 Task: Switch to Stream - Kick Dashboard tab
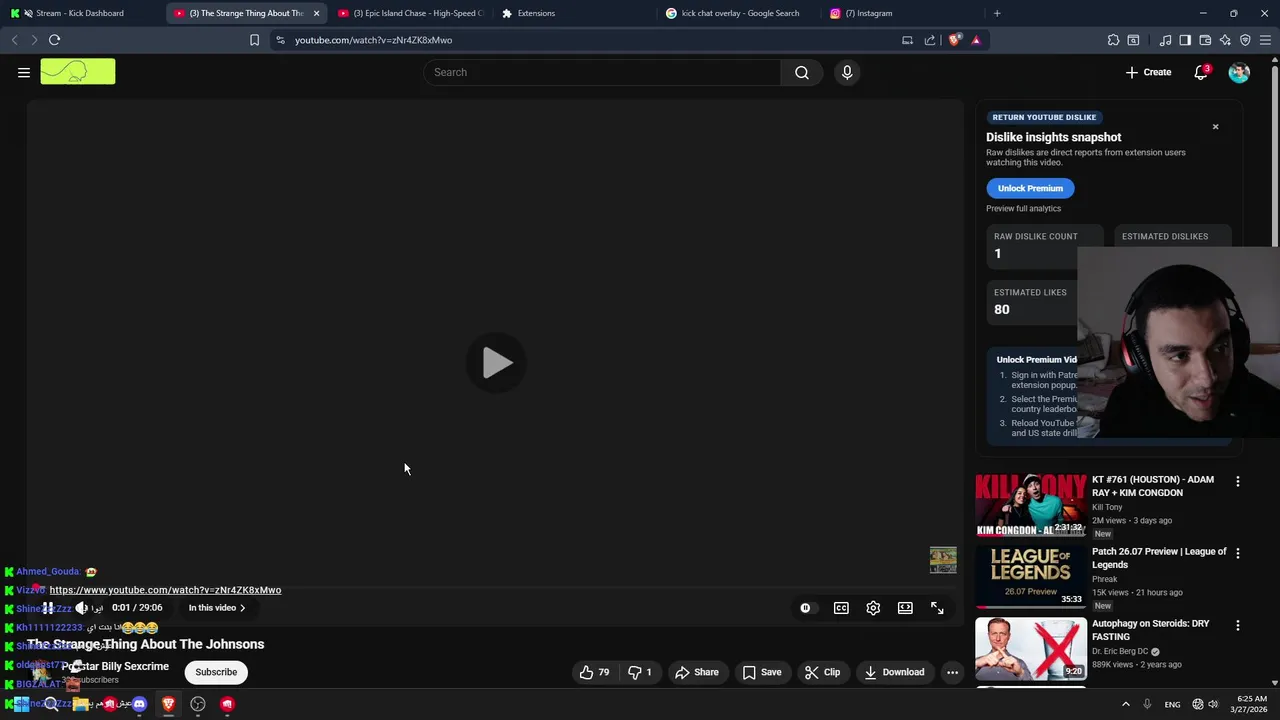point(80,13)
